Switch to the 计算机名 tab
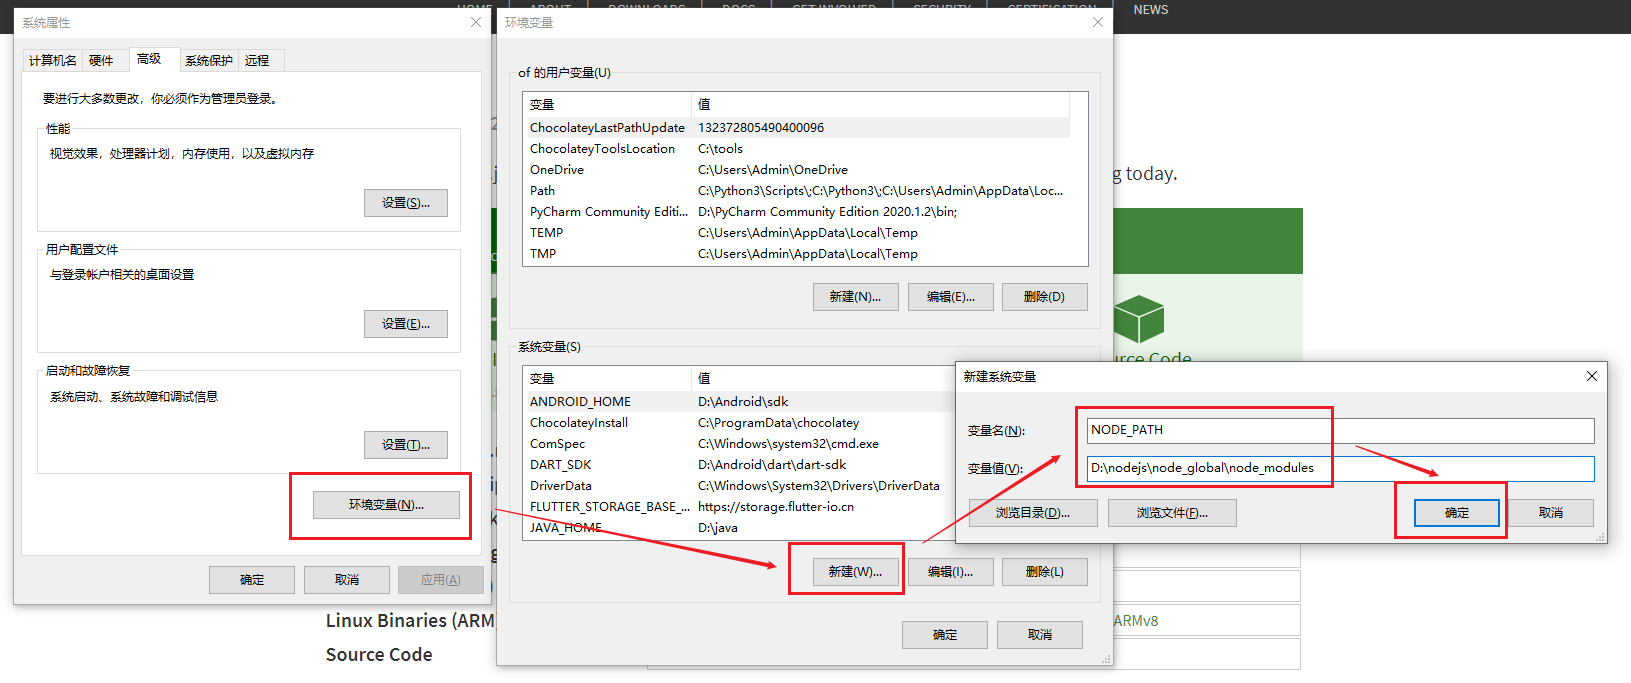The width and height of the screenshot is (1631, 683). (x=52, y=61)
